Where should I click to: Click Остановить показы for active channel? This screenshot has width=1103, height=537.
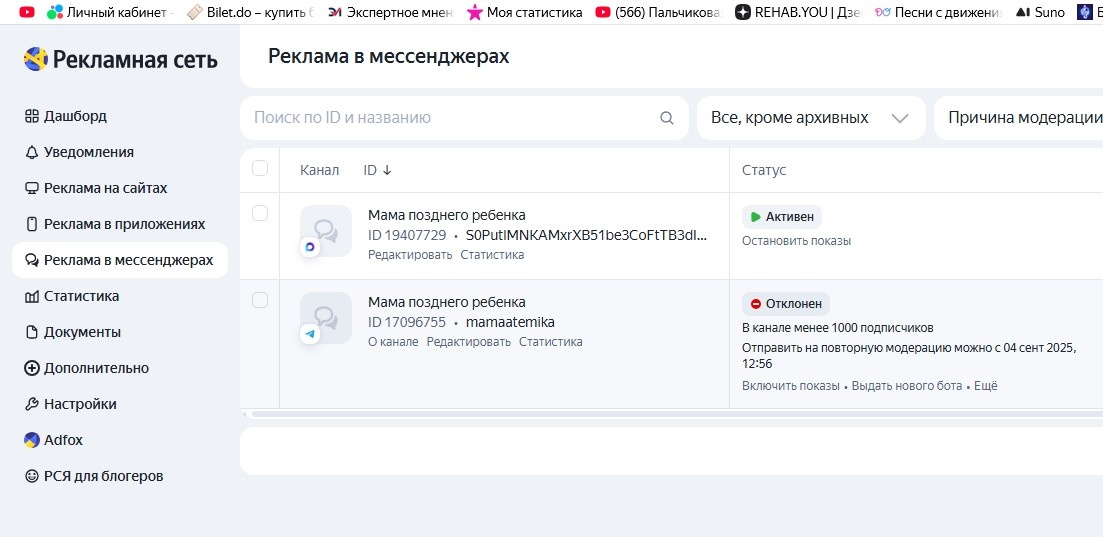pos(796,241)
